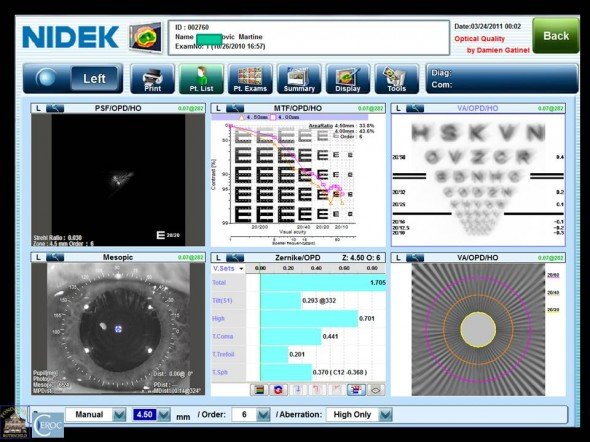Click the simulated blurred letter chart
The width and height of the screenshot is (590, 442).
click(478, 180)
